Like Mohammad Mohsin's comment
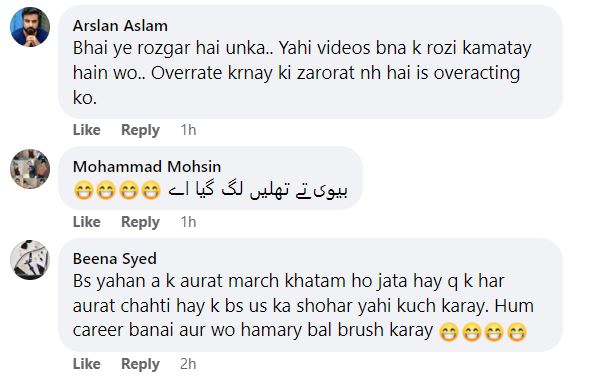609x379 pixels. (87, 222)
